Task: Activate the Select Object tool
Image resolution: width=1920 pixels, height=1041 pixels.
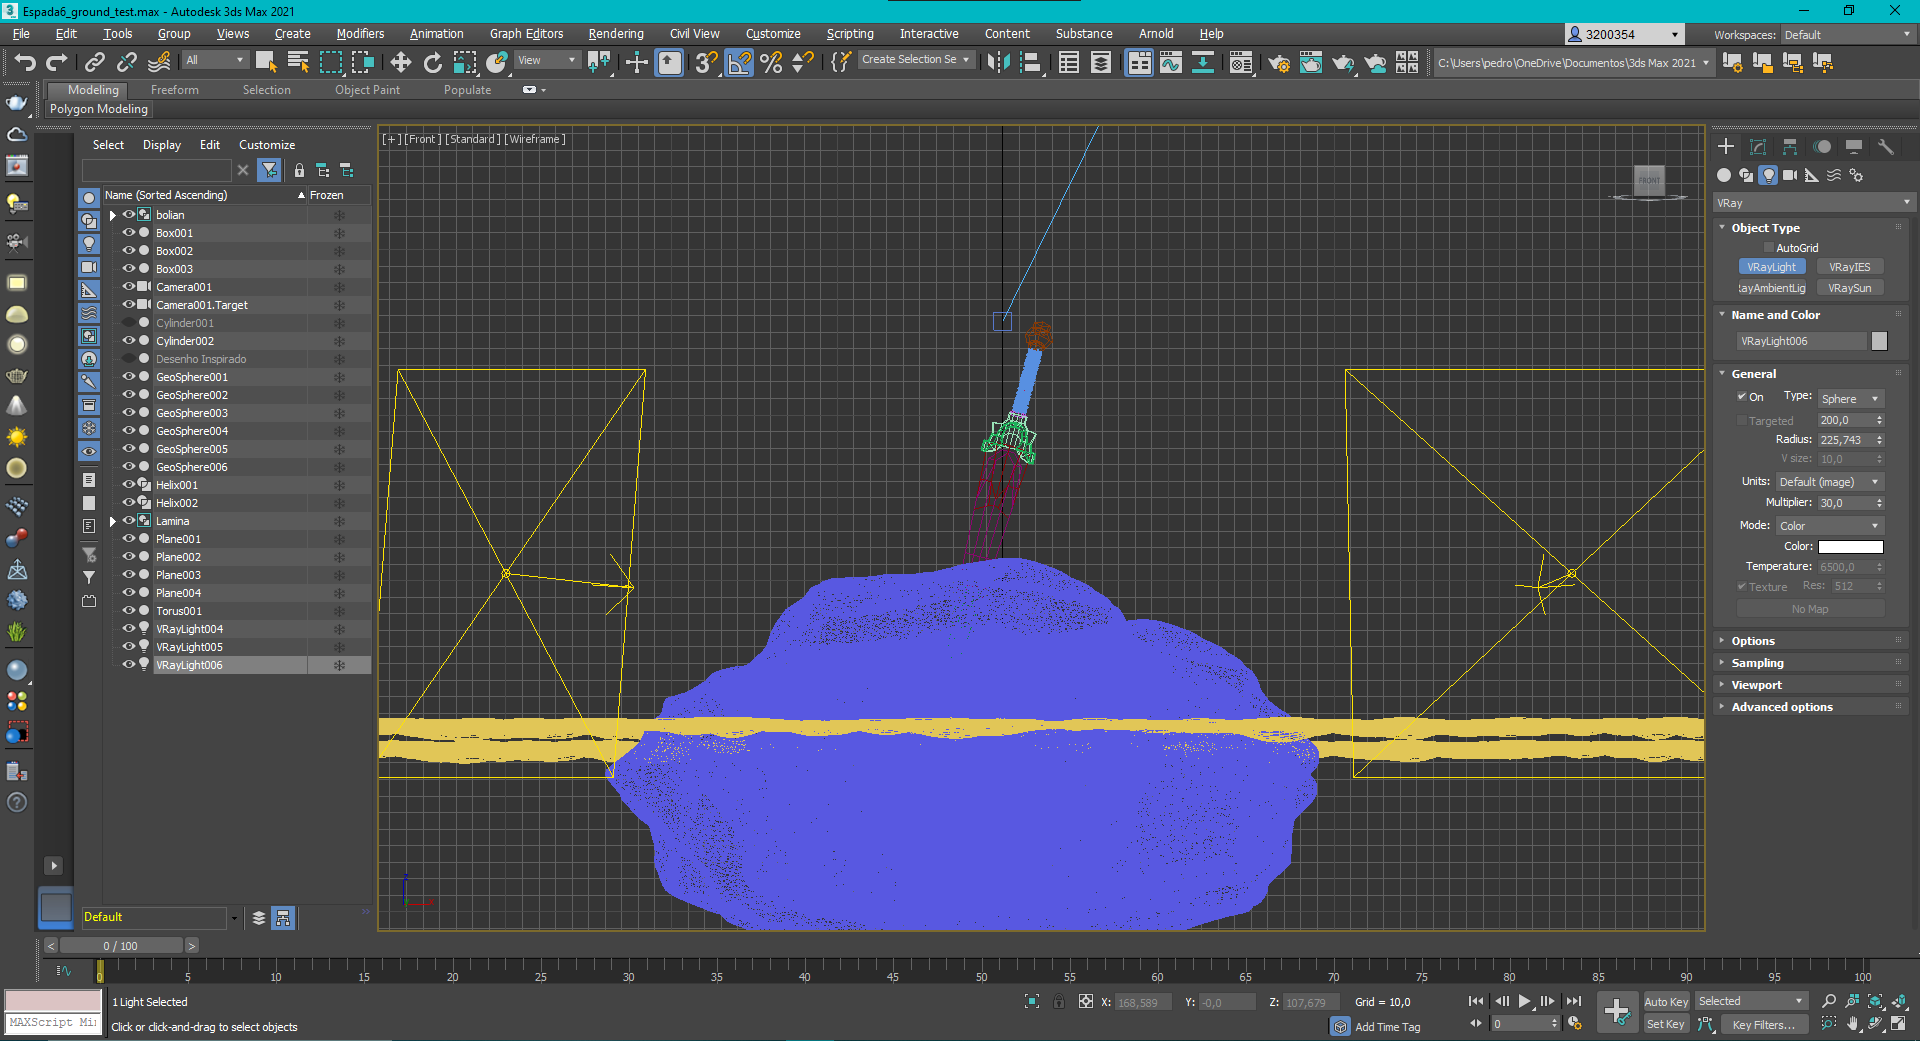Action: [266, 63]
